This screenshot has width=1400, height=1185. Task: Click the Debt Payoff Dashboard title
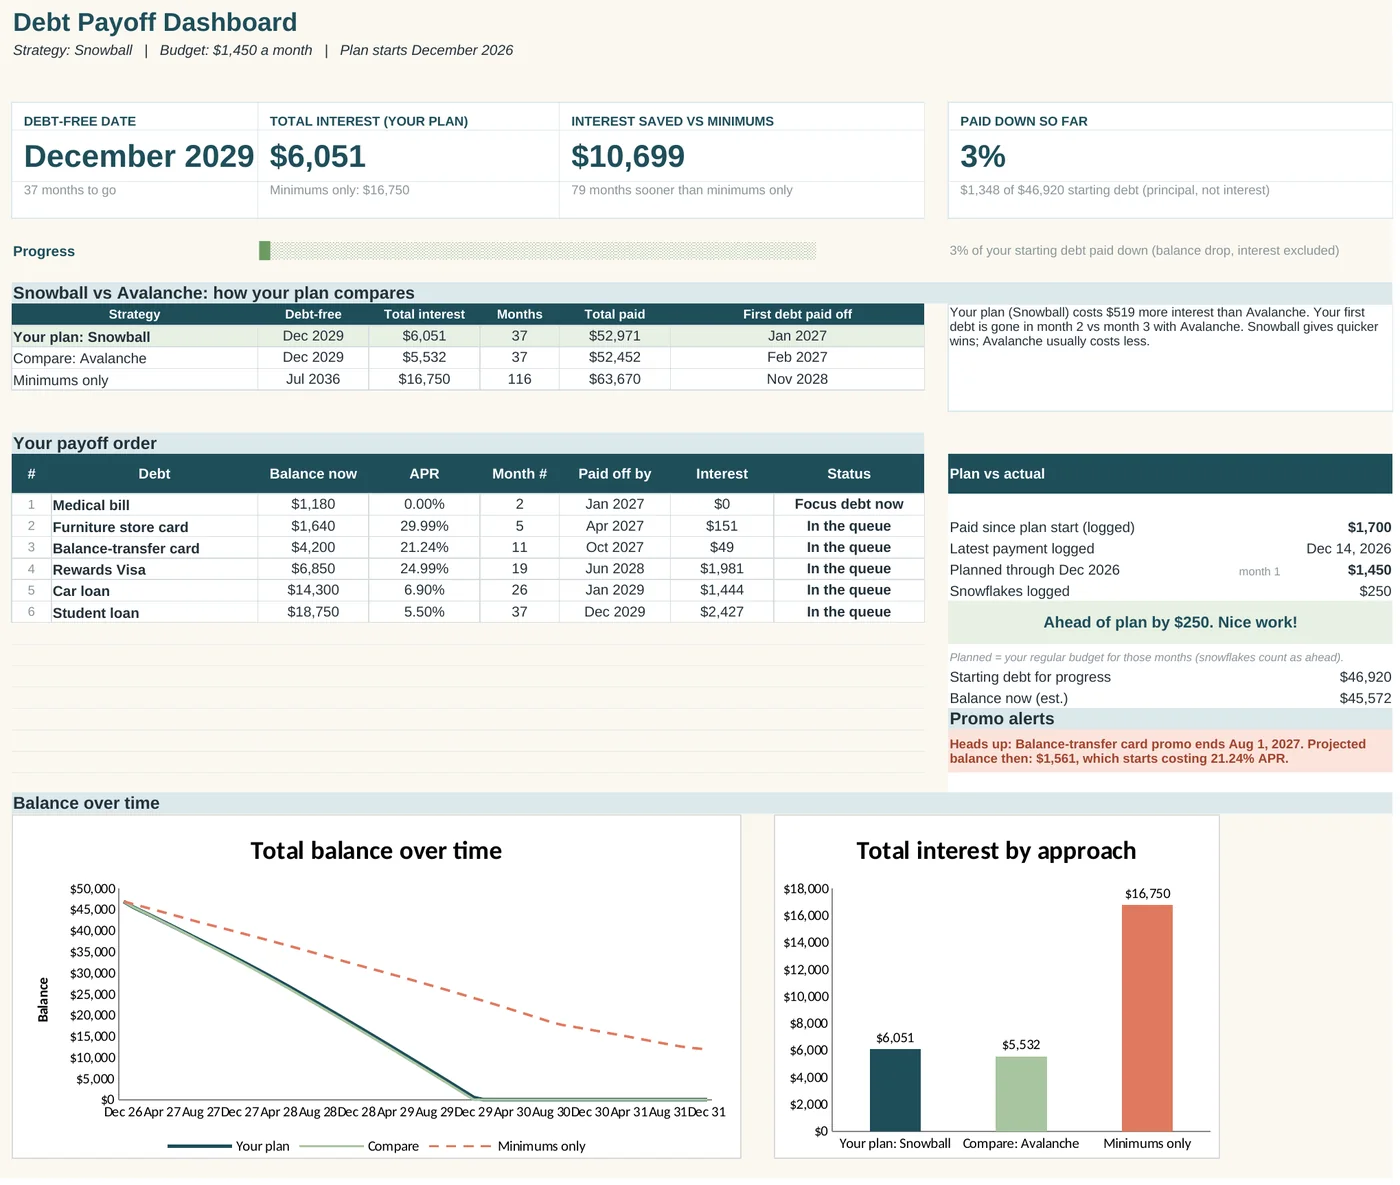pyautogui.click(x=155, y=22)
